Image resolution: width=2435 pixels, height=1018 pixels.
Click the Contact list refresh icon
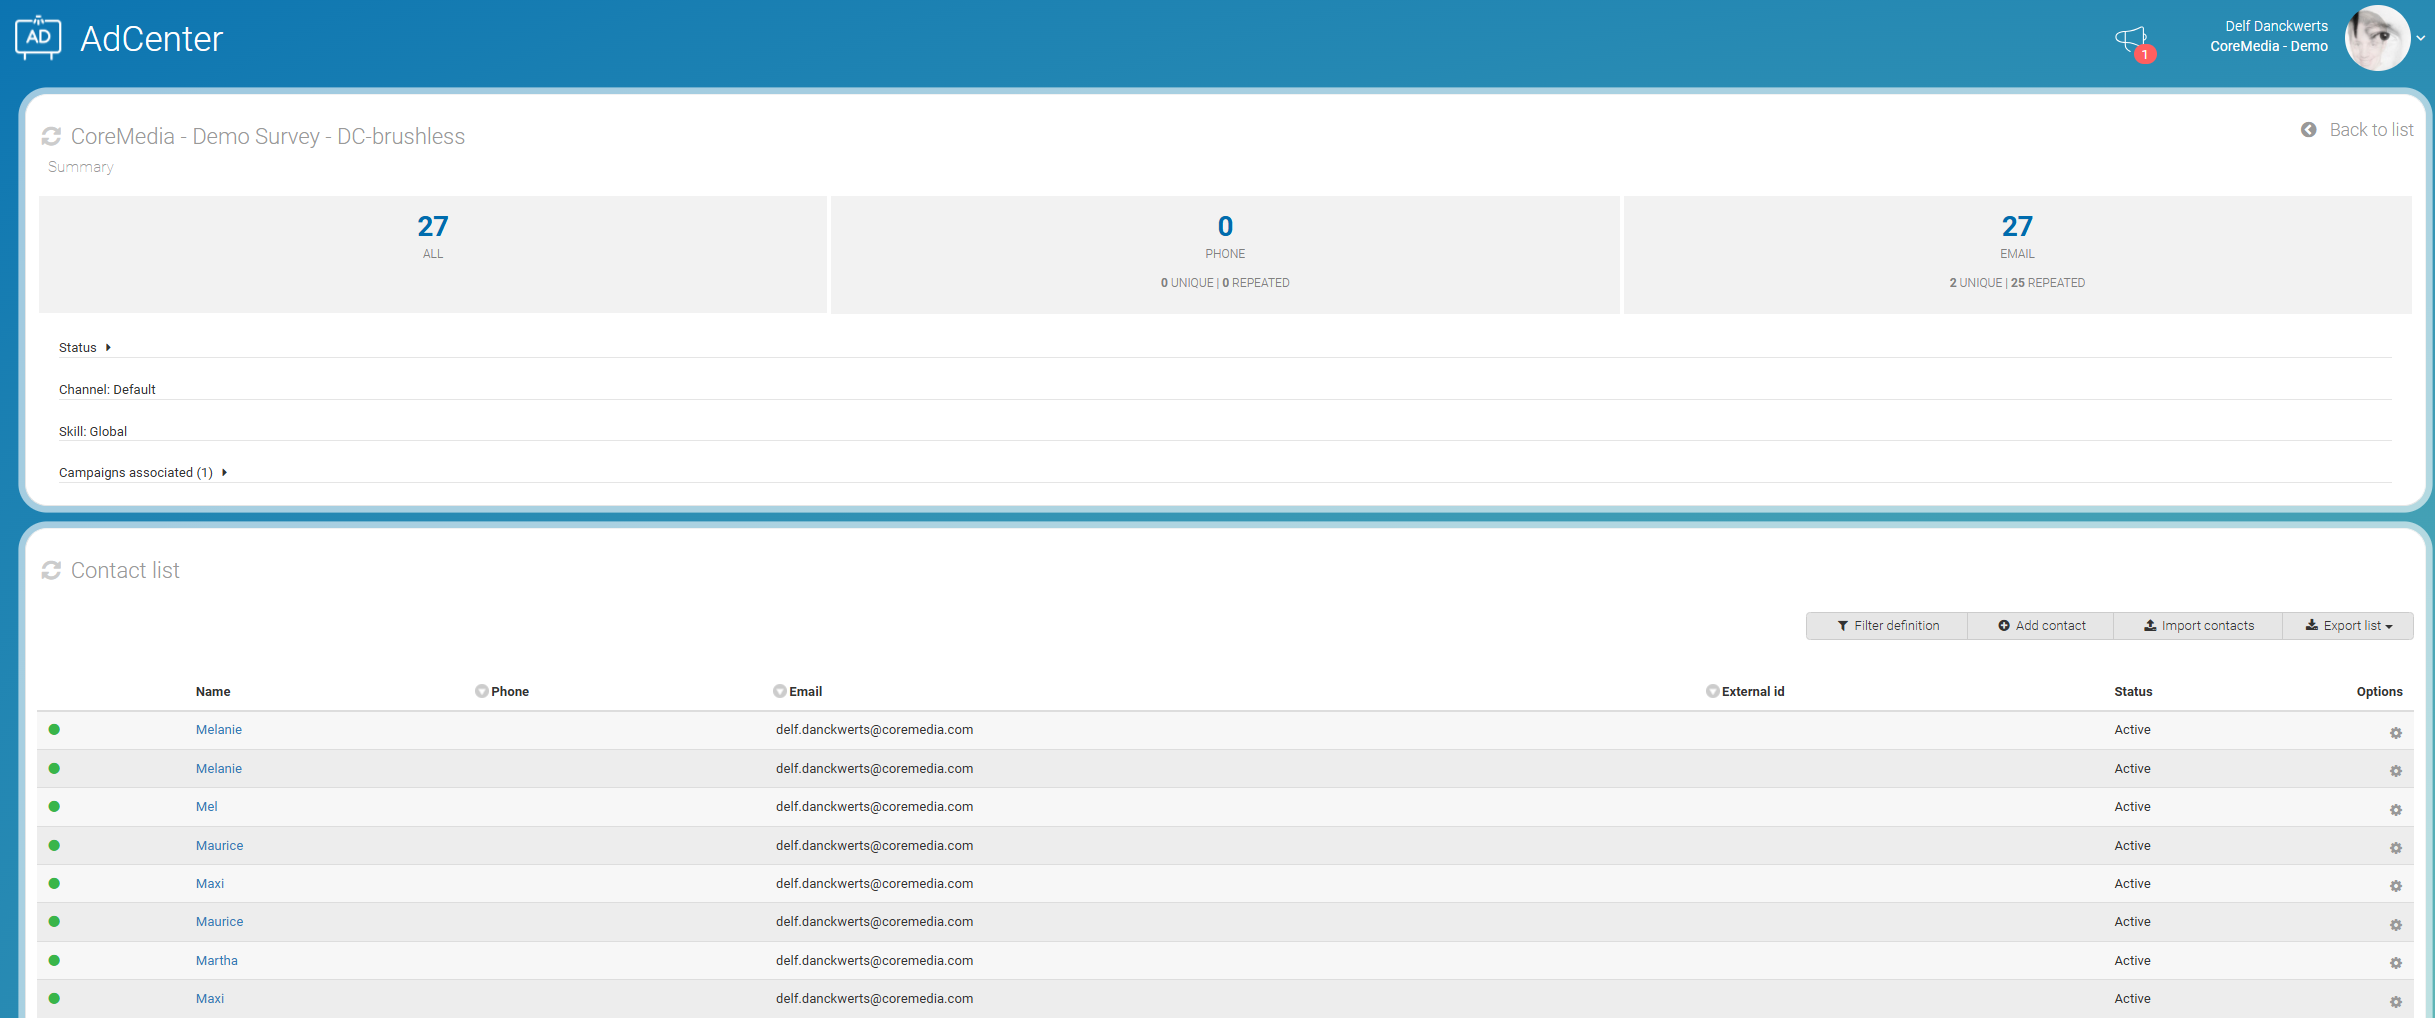click(51, 570)
